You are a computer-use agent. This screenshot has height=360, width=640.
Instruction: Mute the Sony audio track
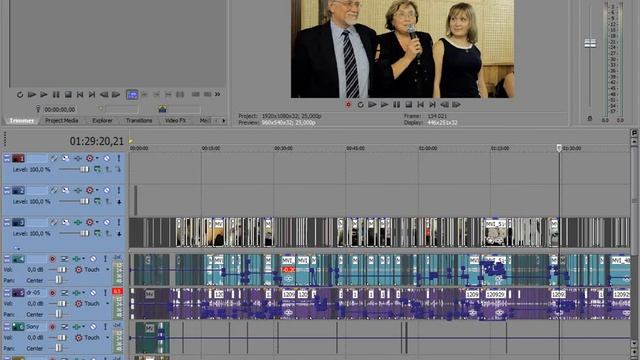[x=93, y=327]
